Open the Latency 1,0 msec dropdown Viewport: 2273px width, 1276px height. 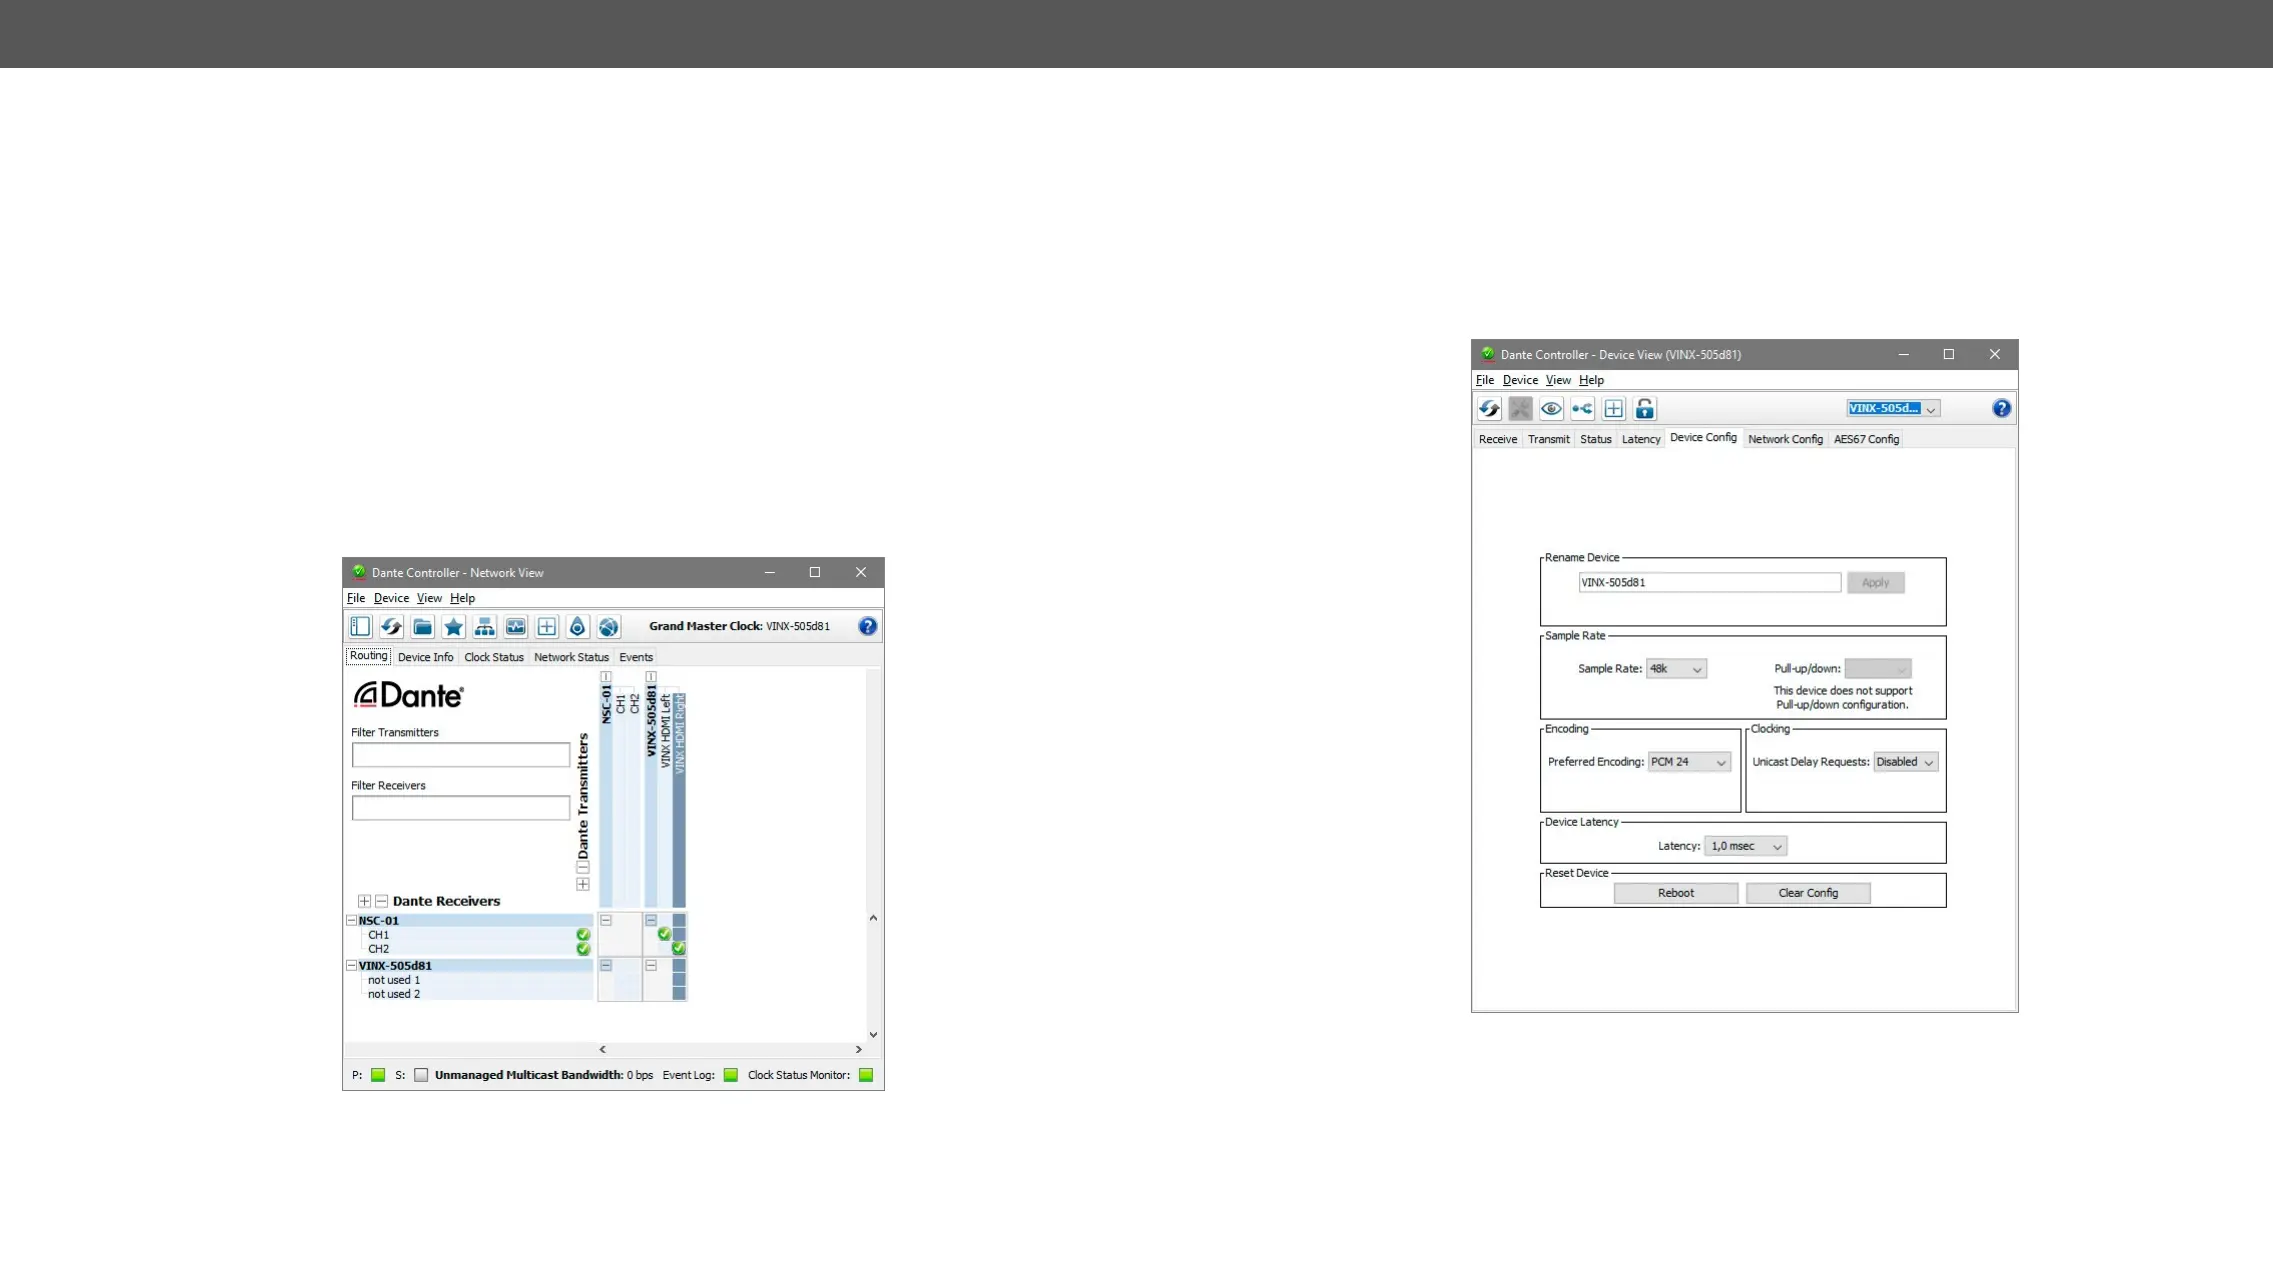point(1745,847)
